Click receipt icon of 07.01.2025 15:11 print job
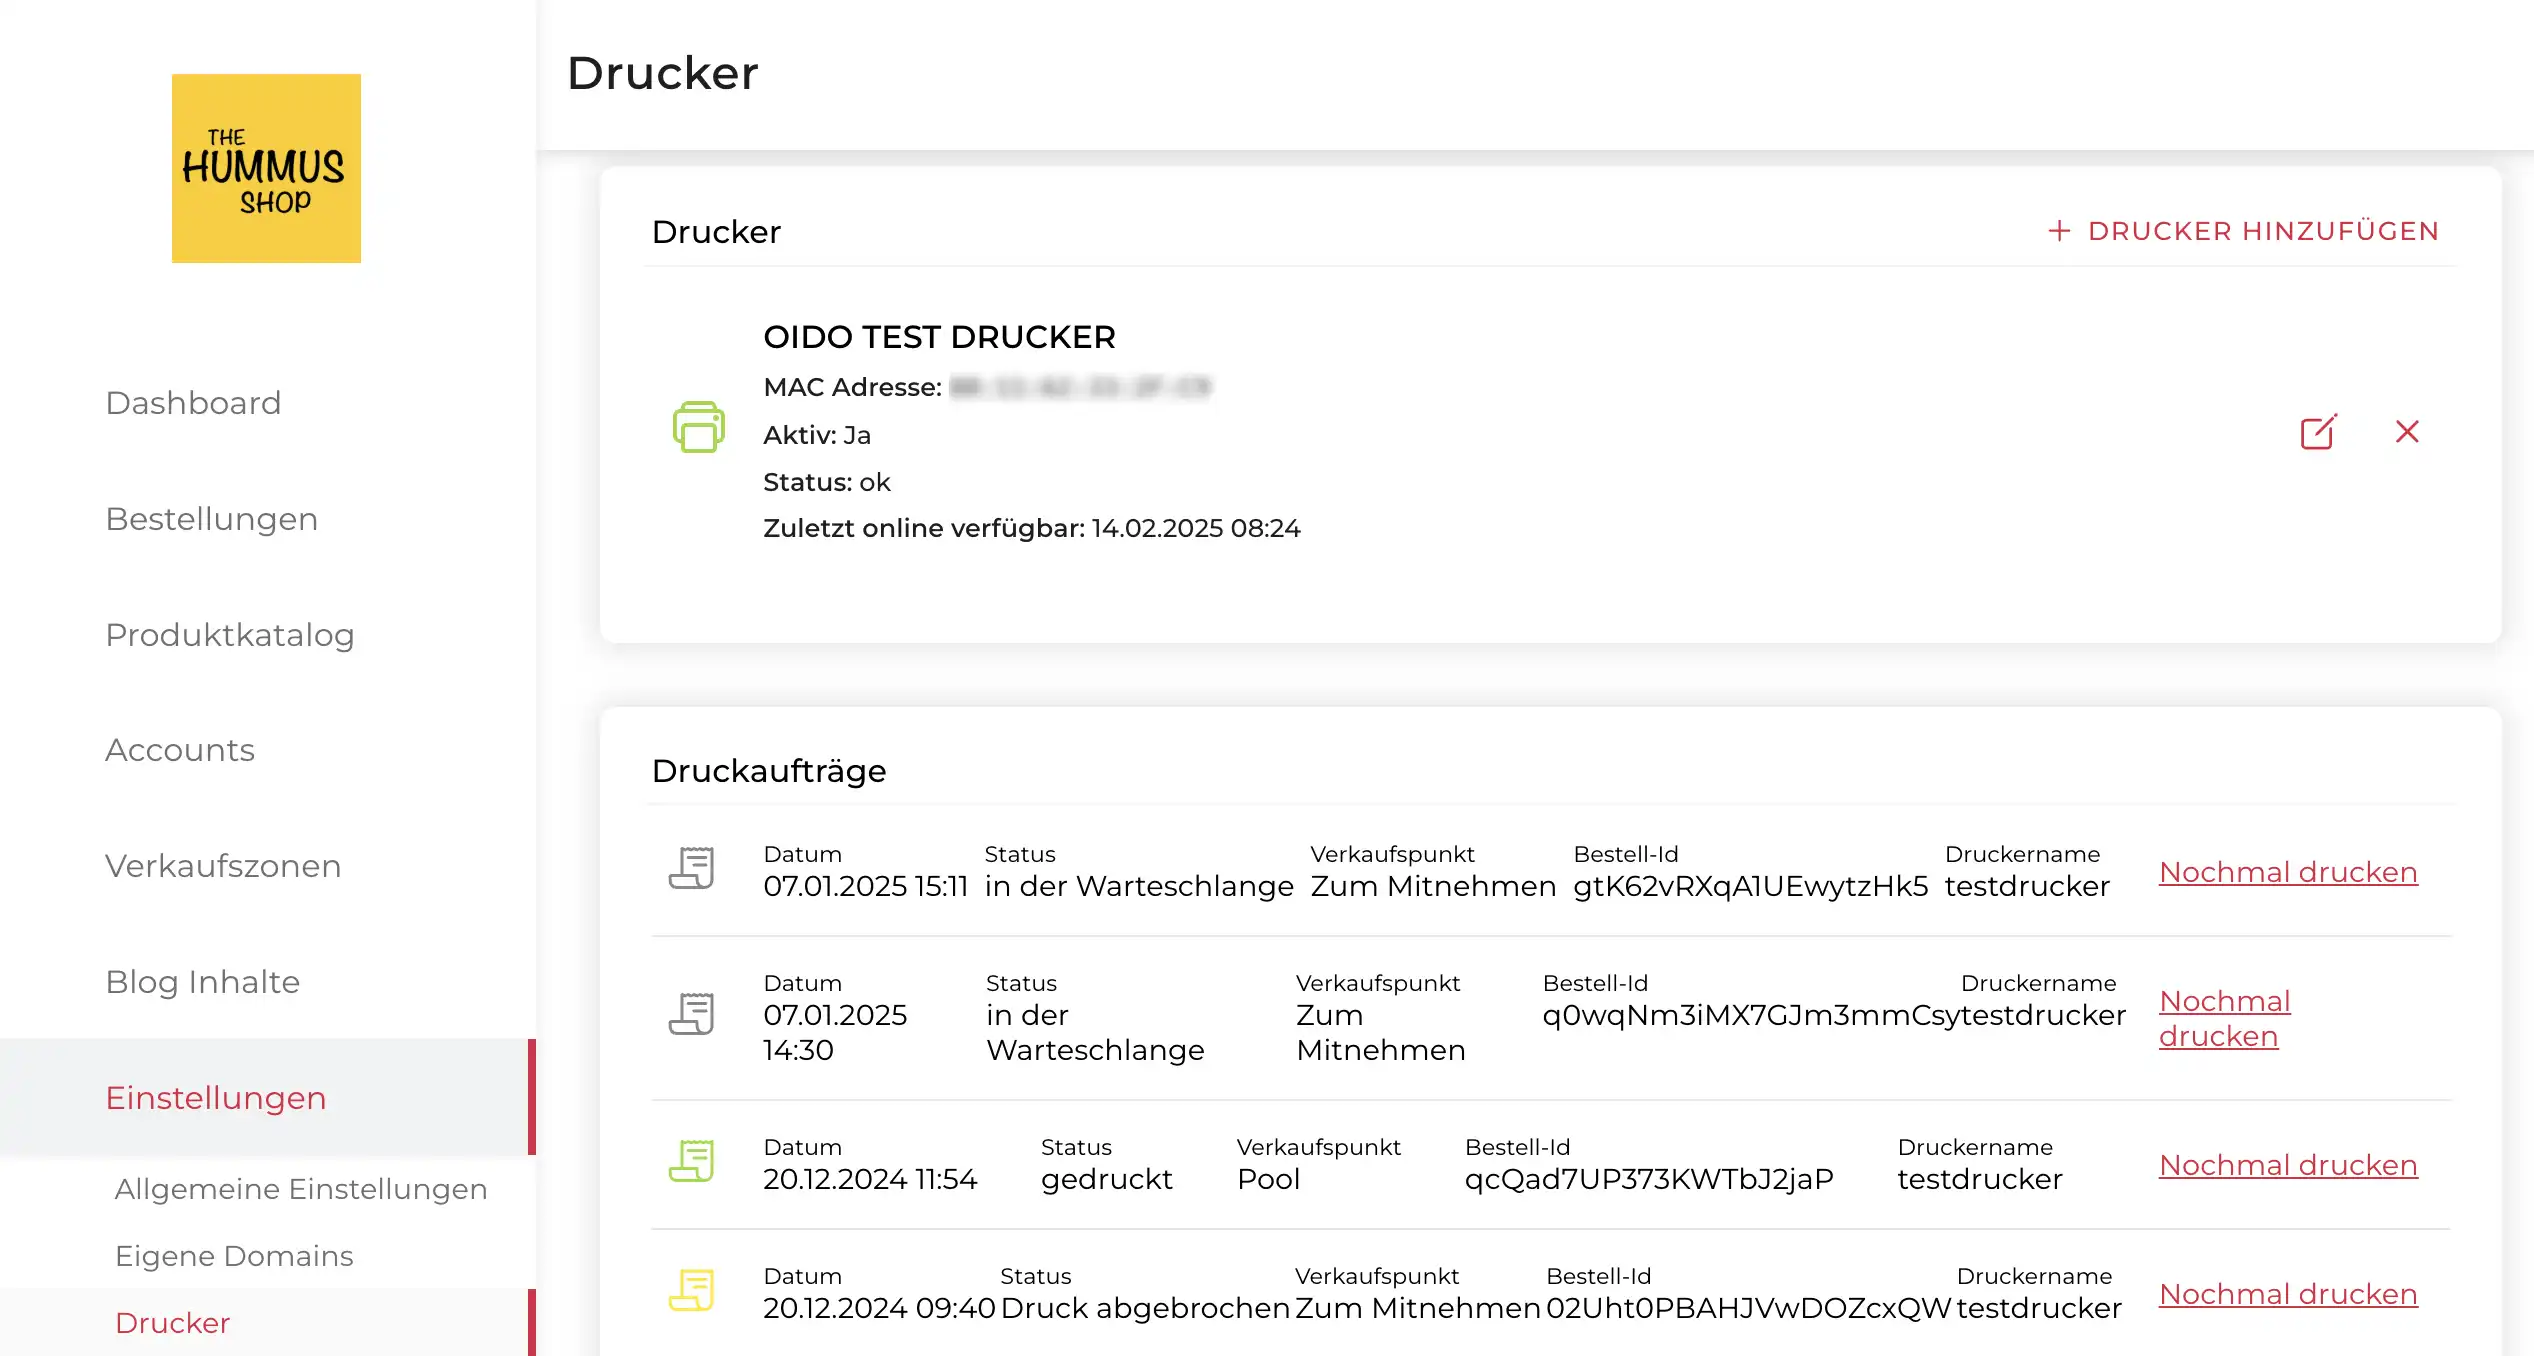 coord(691,868)
